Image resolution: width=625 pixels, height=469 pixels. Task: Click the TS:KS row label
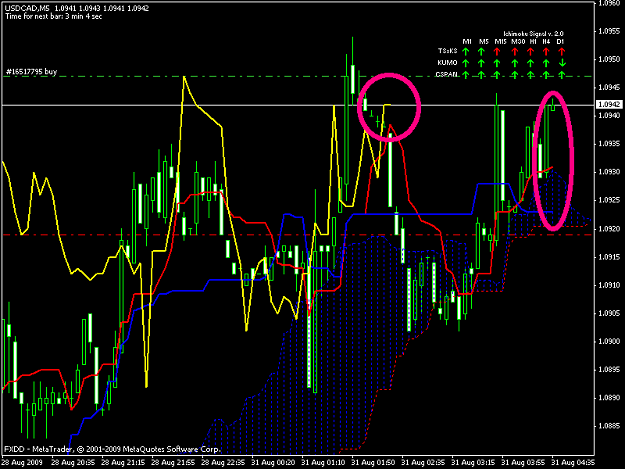coord(448,51)
